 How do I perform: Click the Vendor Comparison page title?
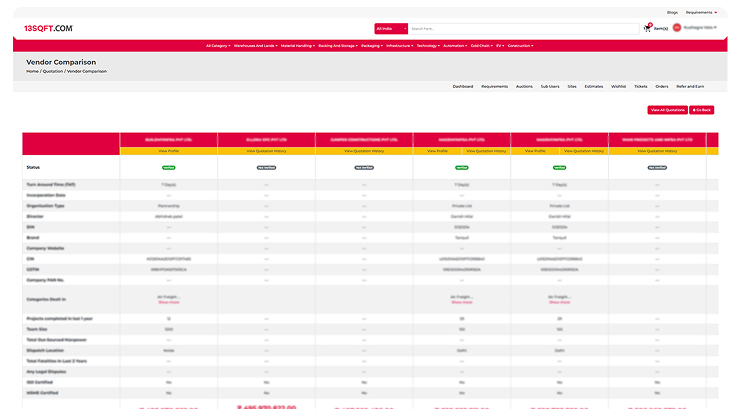coord(61,62)
